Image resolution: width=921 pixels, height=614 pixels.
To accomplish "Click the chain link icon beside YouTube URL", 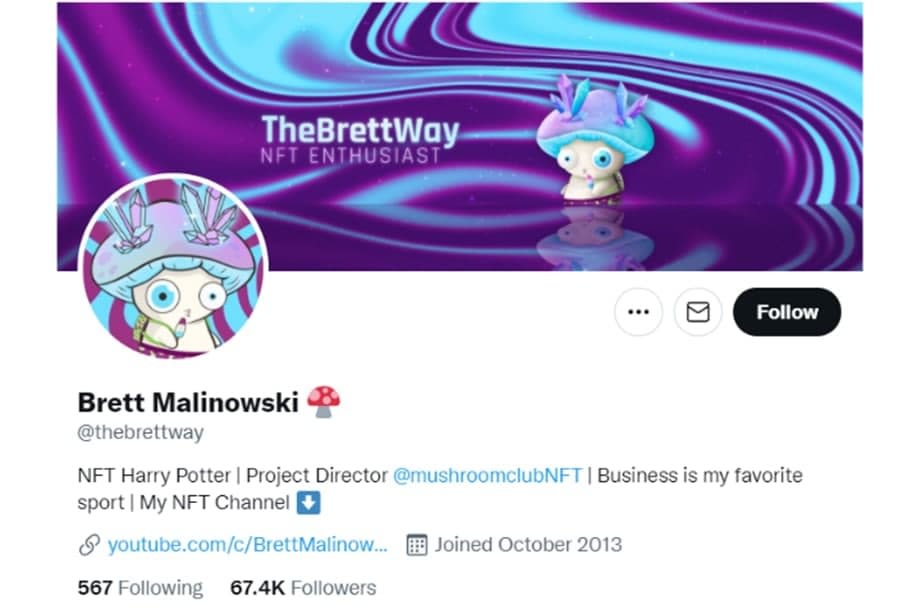I will pos(89,545).
